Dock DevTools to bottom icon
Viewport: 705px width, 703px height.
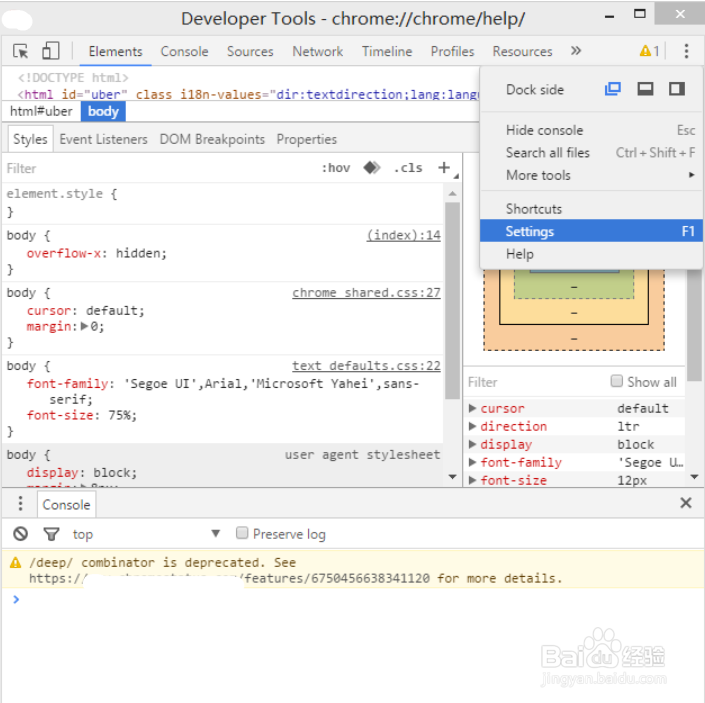tap(645, 89)
